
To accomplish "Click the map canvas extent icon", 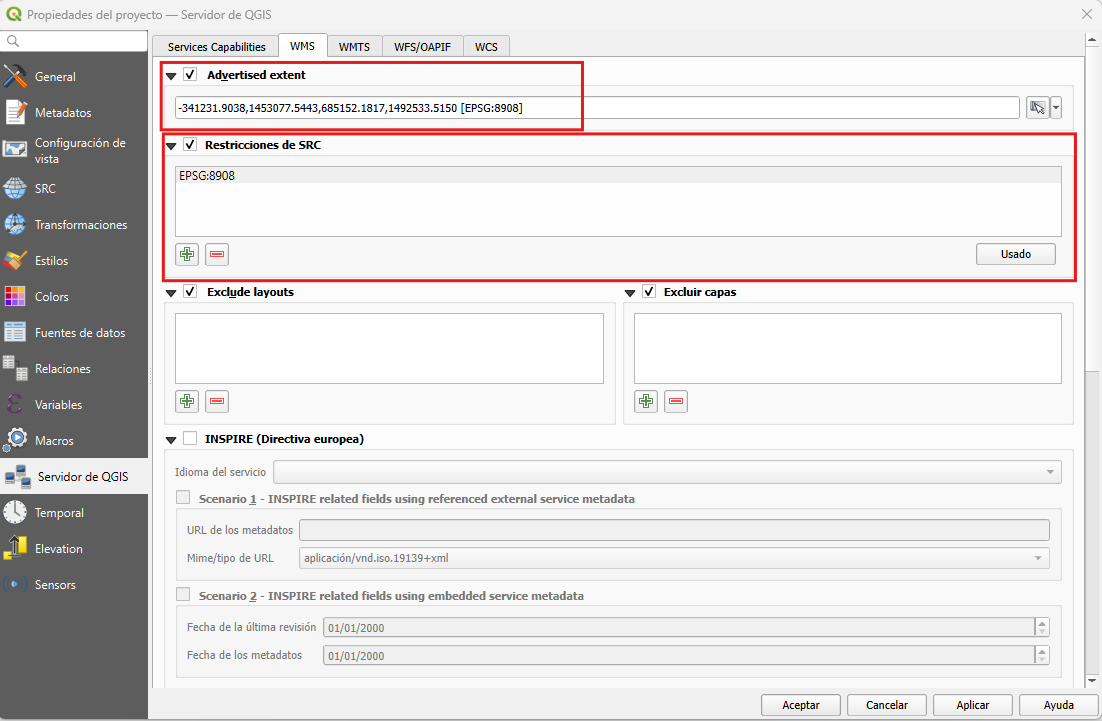I will pos(1037,108).
